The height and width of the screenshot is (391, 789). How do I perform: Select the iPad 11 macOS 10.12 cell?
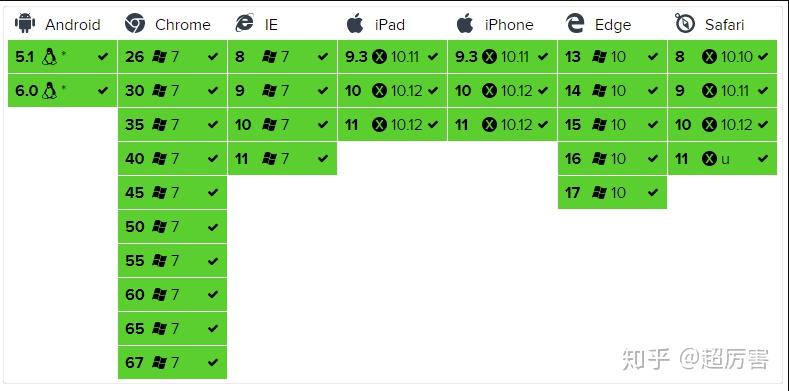392,125
